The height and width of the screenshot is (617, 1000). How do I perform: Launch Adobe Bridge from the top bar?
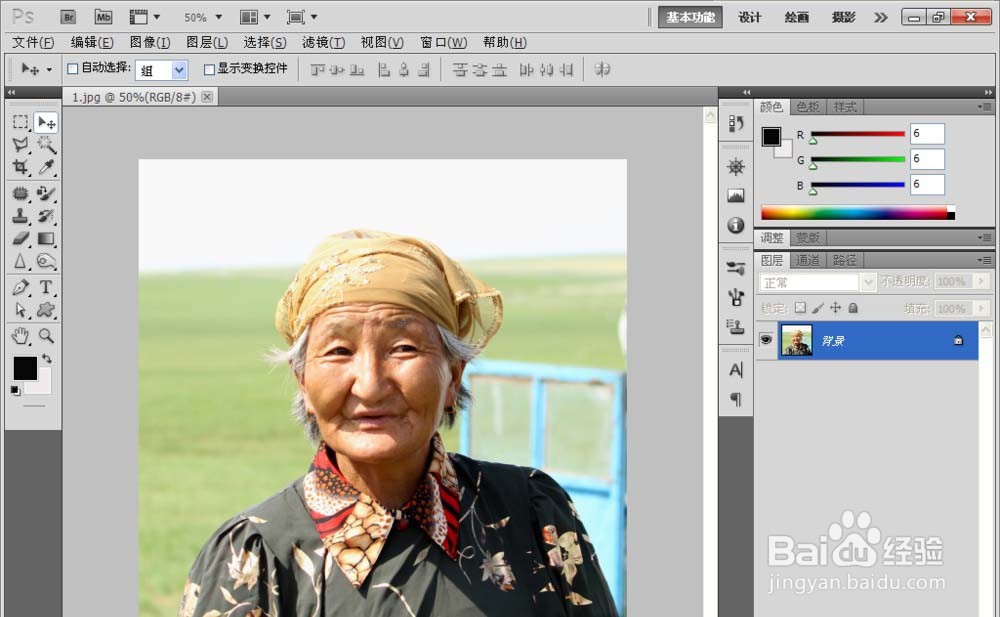point(68,17)
